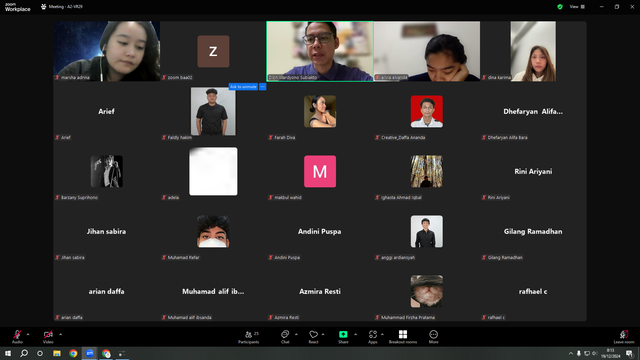Open the notification center icon
This screenshot has width=640, height=360.
point(629,353)
